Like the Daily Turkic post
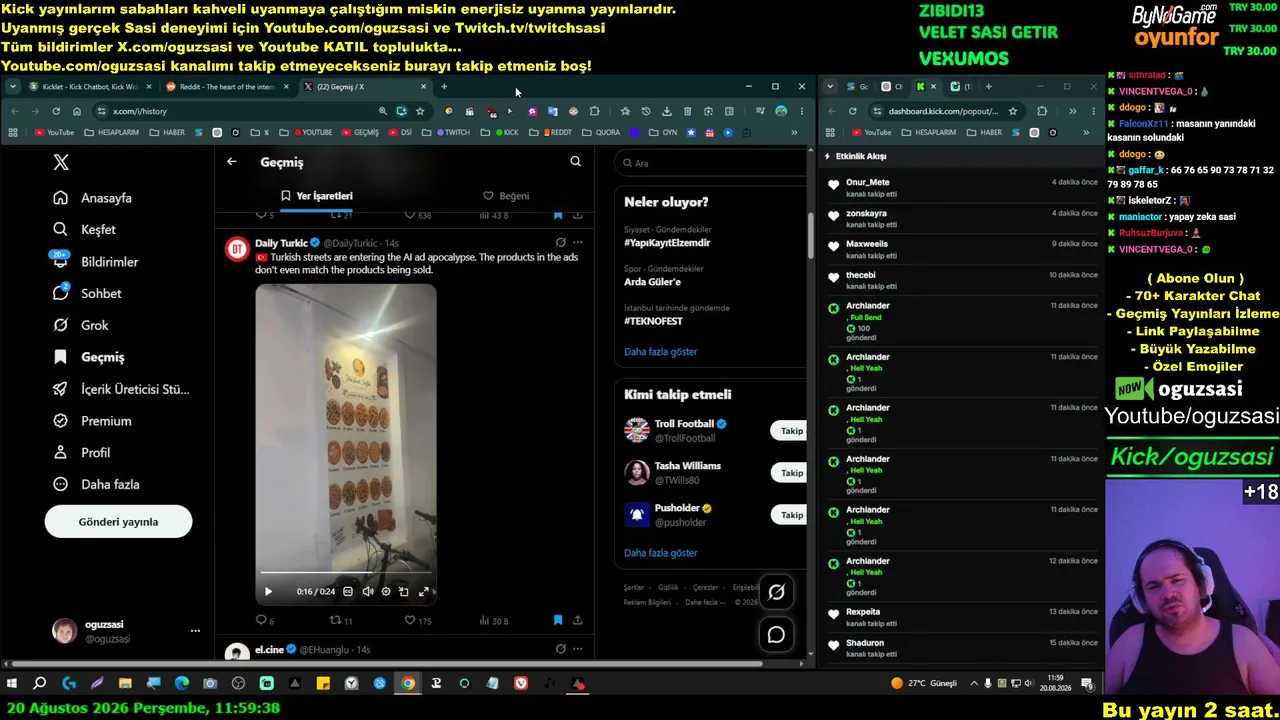Screen dimensions: 1280x720 pos(417,621)
